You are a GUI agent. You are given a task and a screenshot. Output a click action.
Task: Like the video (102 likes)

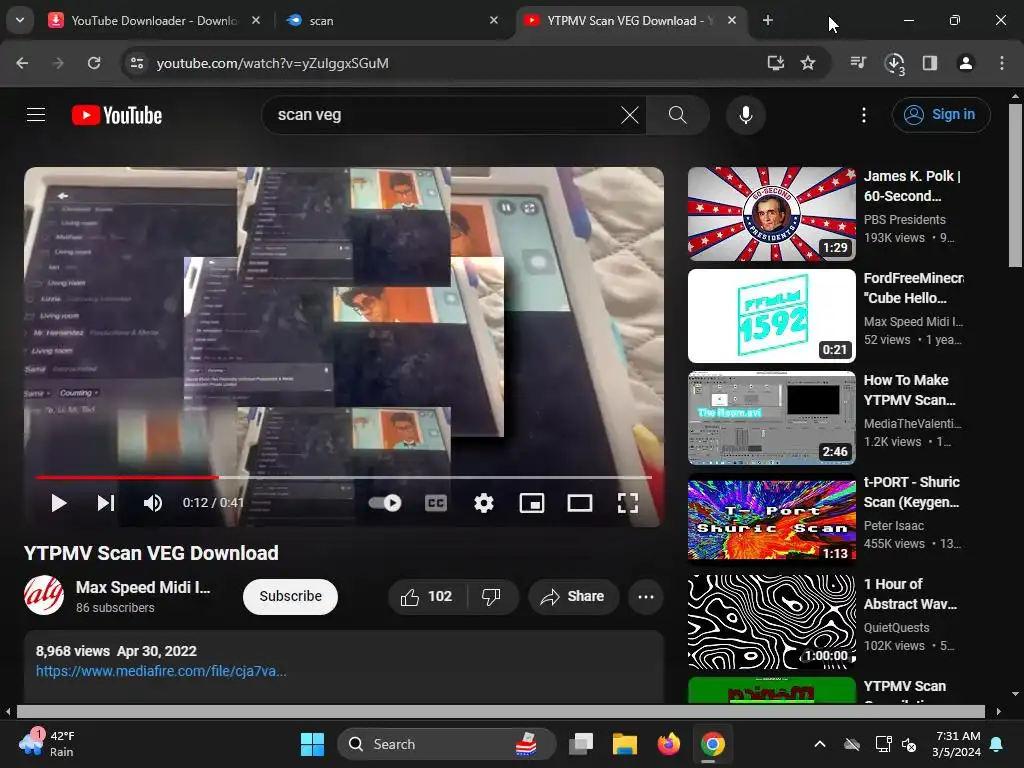(428, 596)
